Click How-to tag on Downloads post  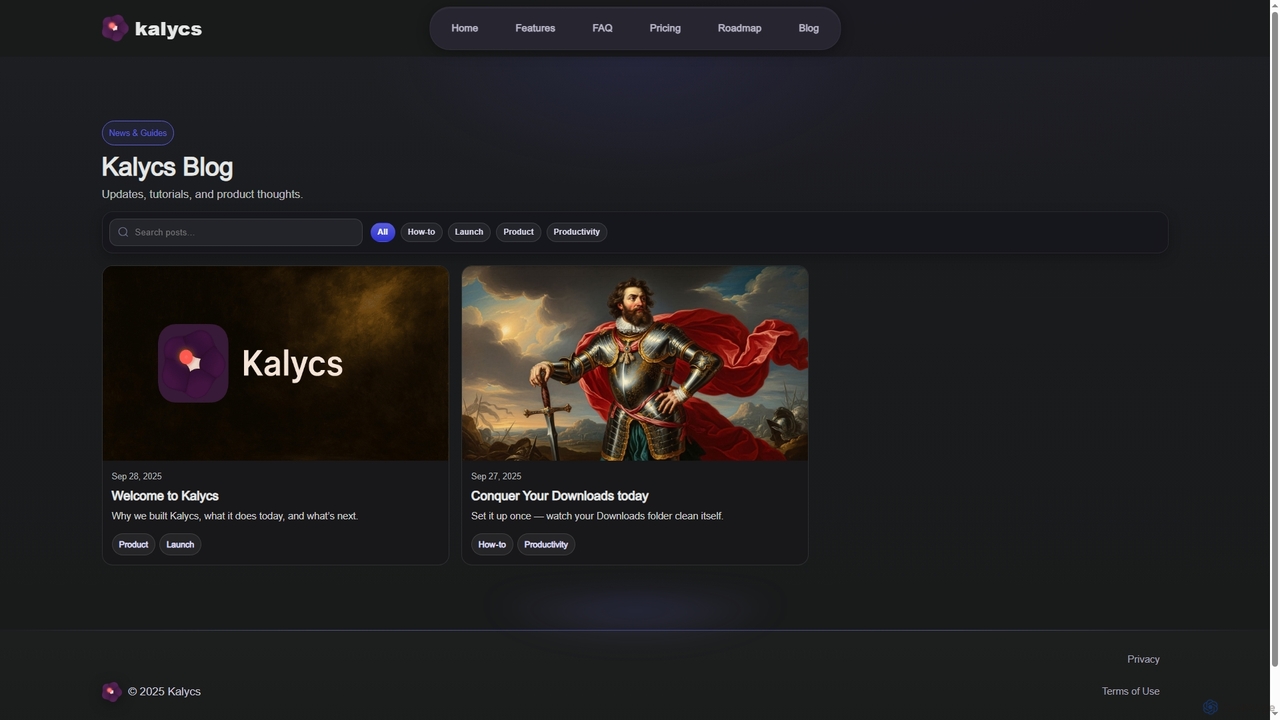click(492, 545)
